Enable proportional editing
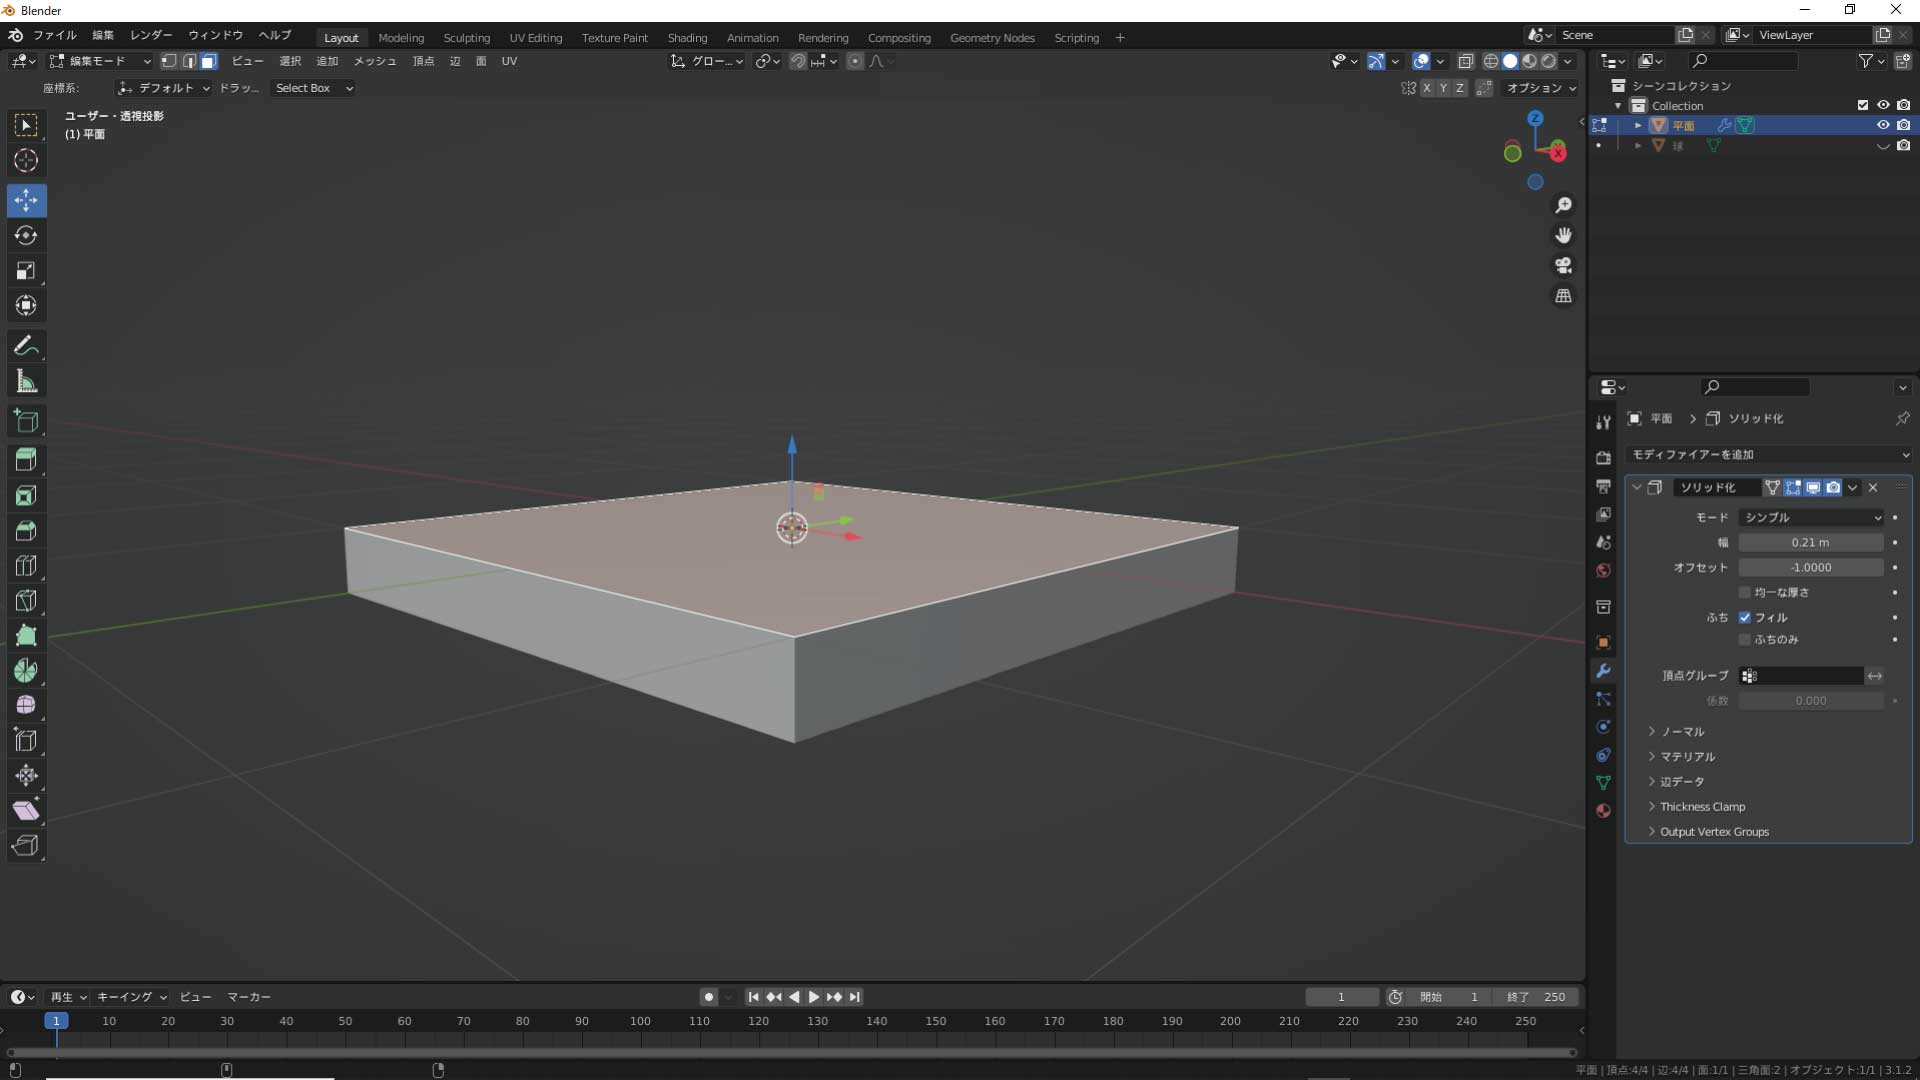The image size is (1920, 1080). (x=855, y=61)
